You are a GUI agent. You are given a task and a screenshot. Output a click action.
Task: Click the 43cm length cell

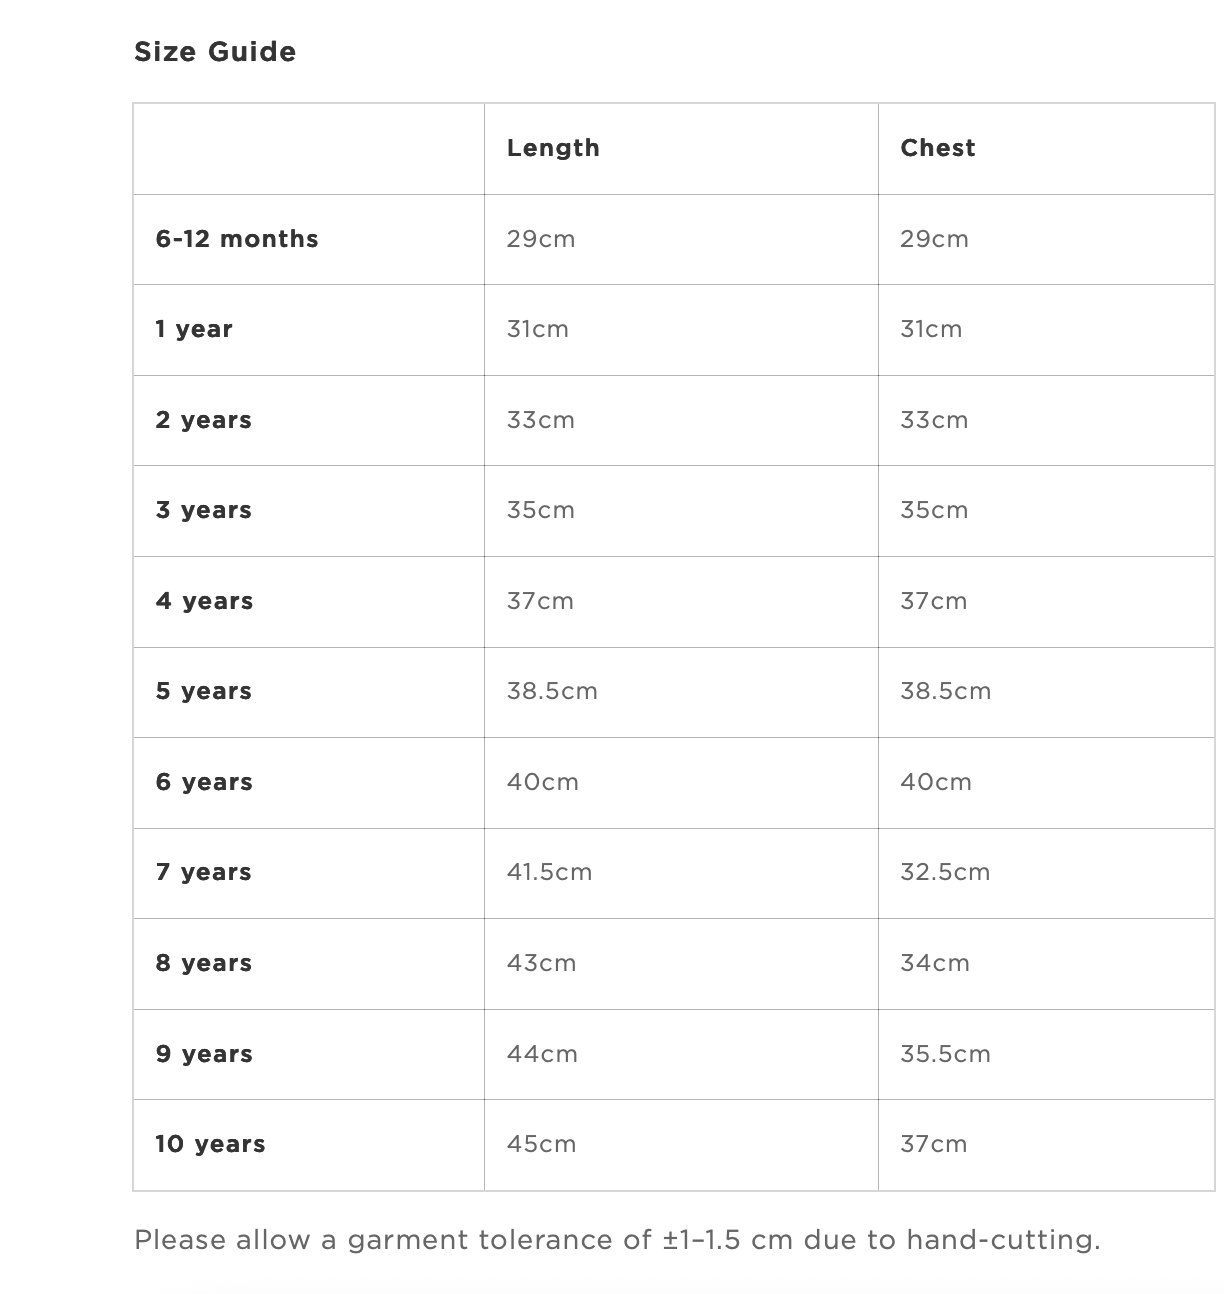pos(541,963)
